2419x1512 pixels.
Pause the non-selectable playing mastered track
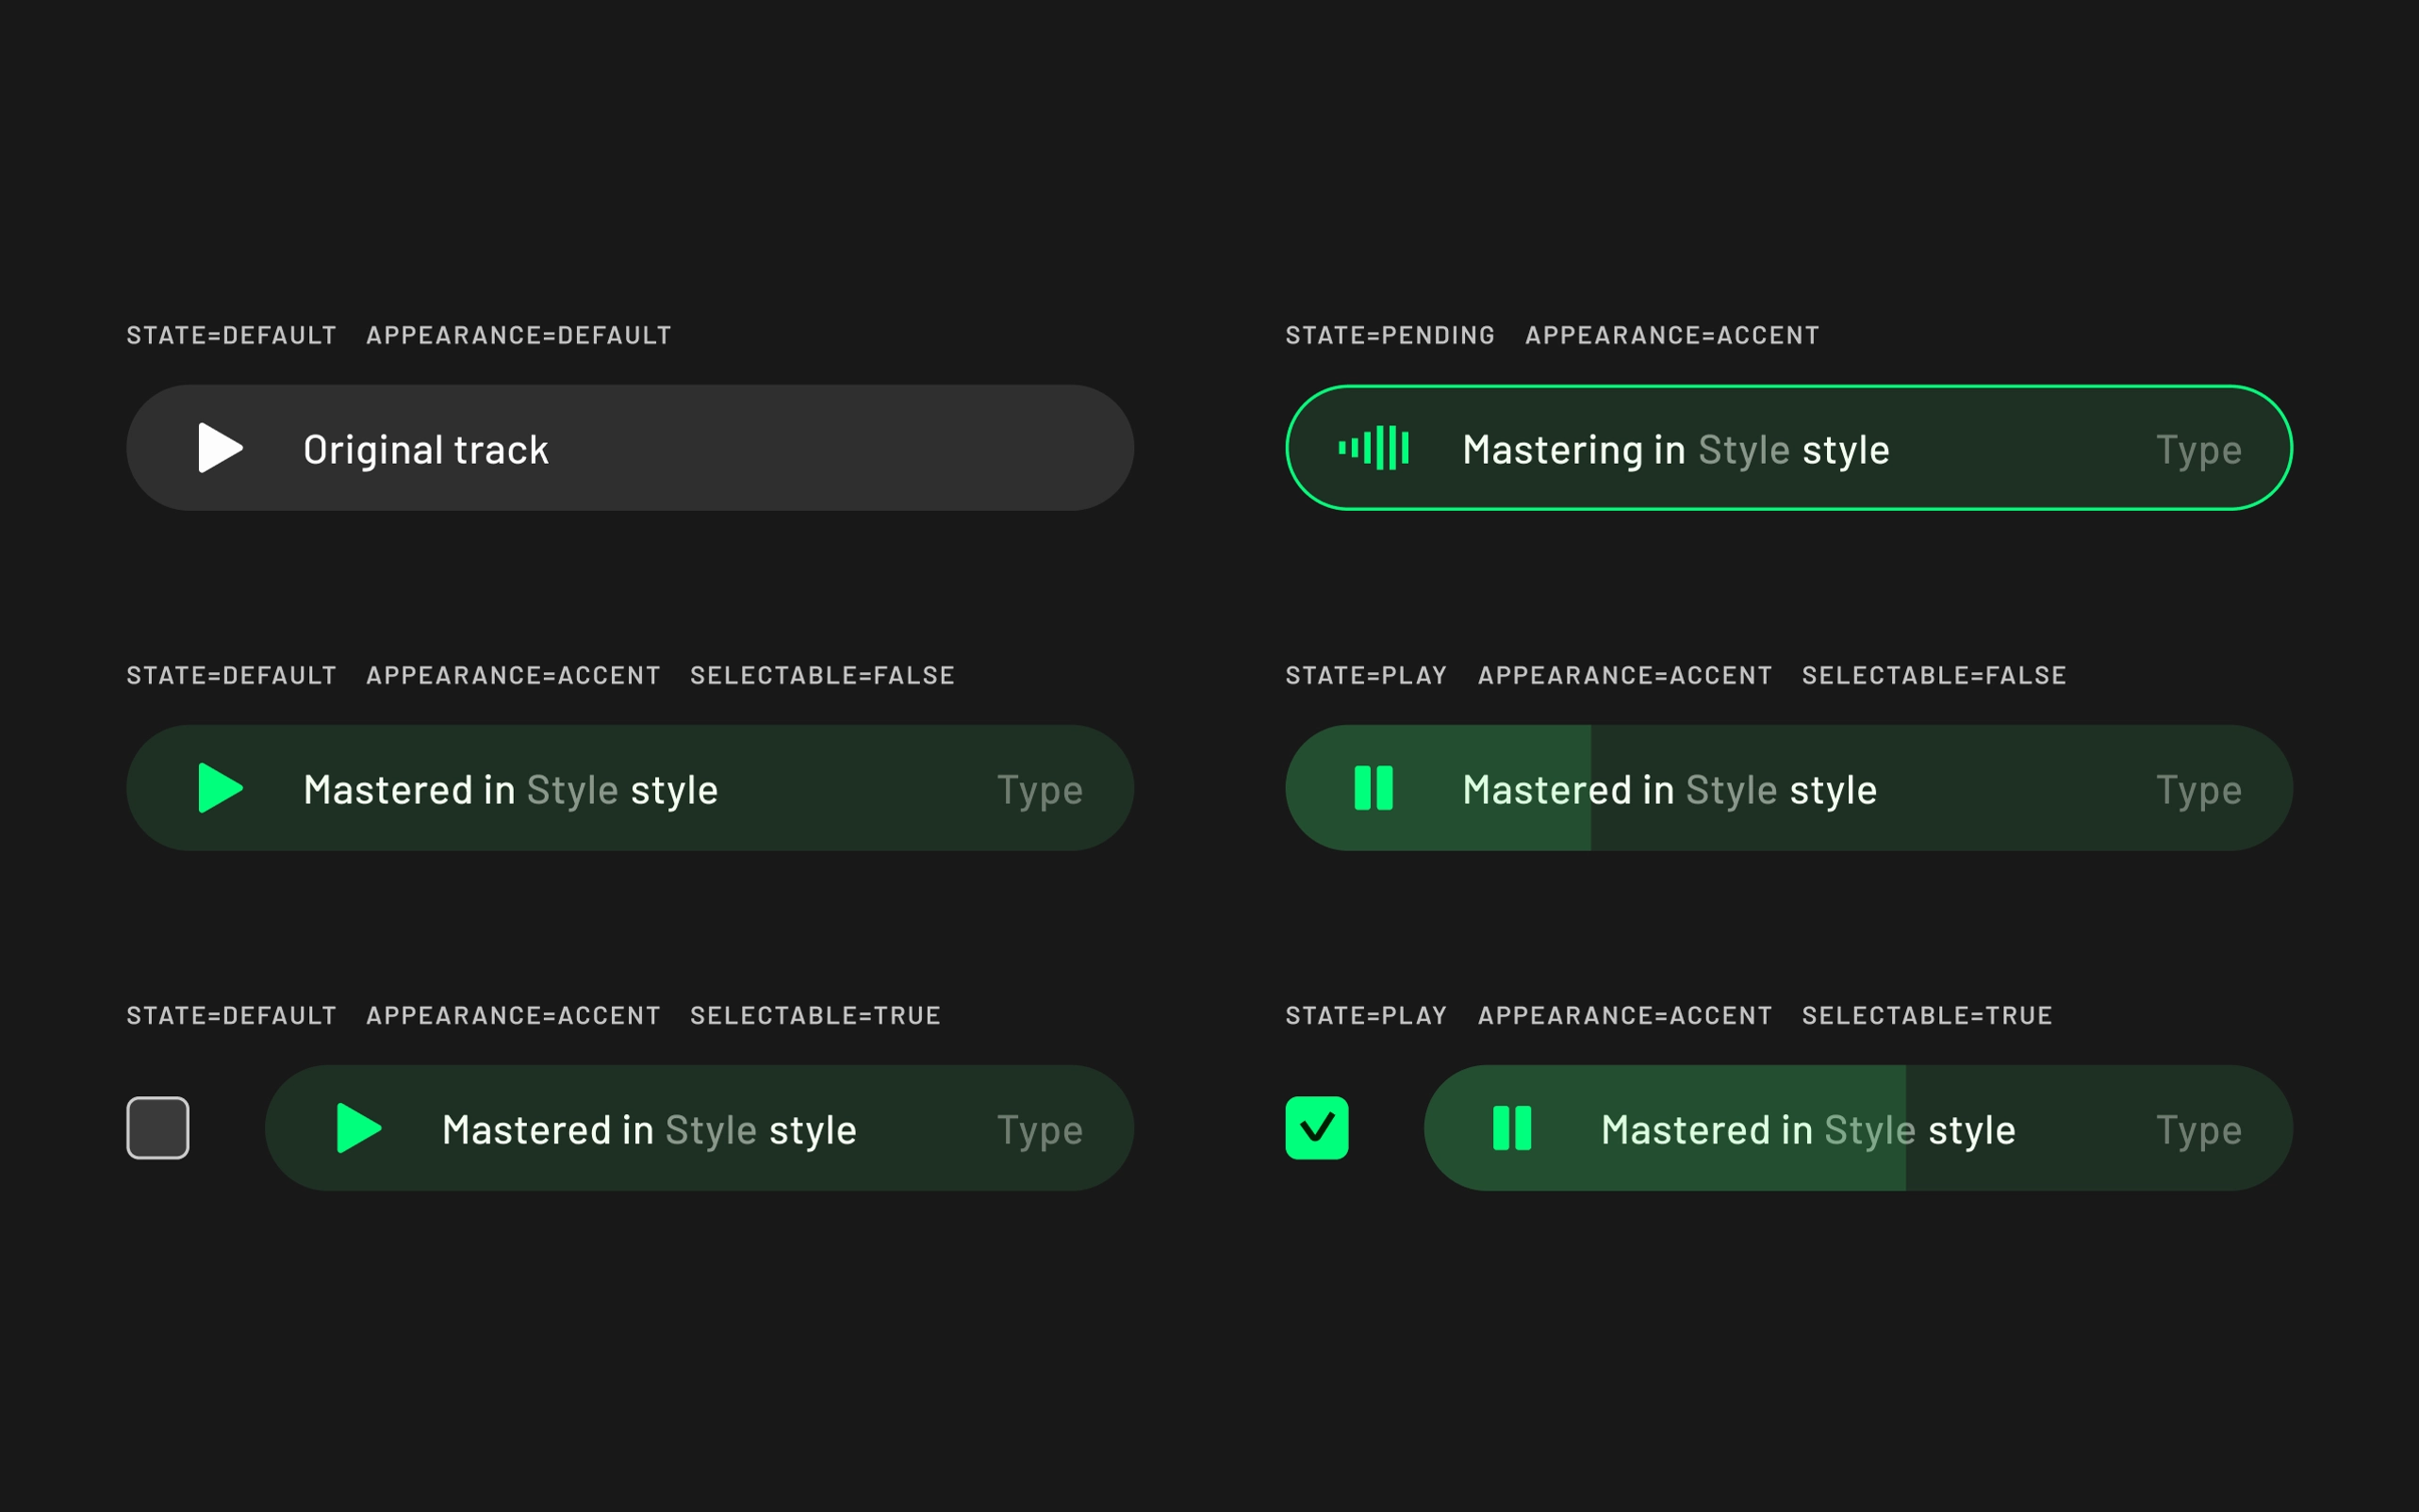click(1373, 788)
